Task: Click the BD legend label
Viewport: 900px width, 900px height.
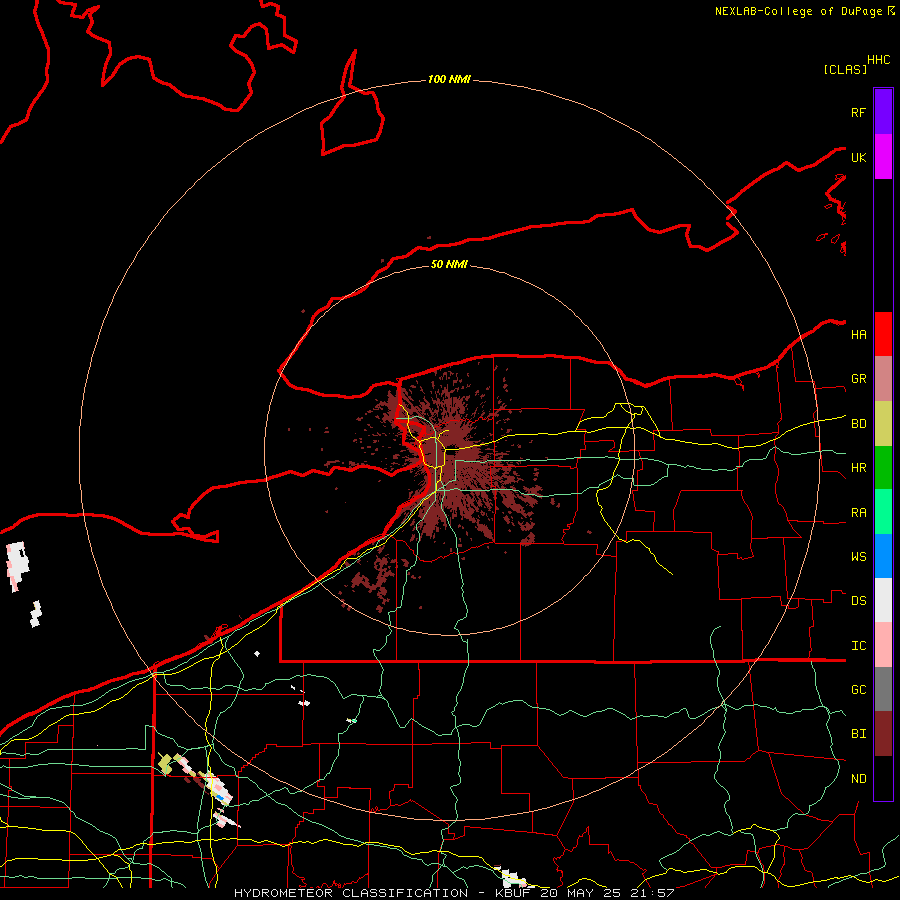Action: (x=858, y=424)
